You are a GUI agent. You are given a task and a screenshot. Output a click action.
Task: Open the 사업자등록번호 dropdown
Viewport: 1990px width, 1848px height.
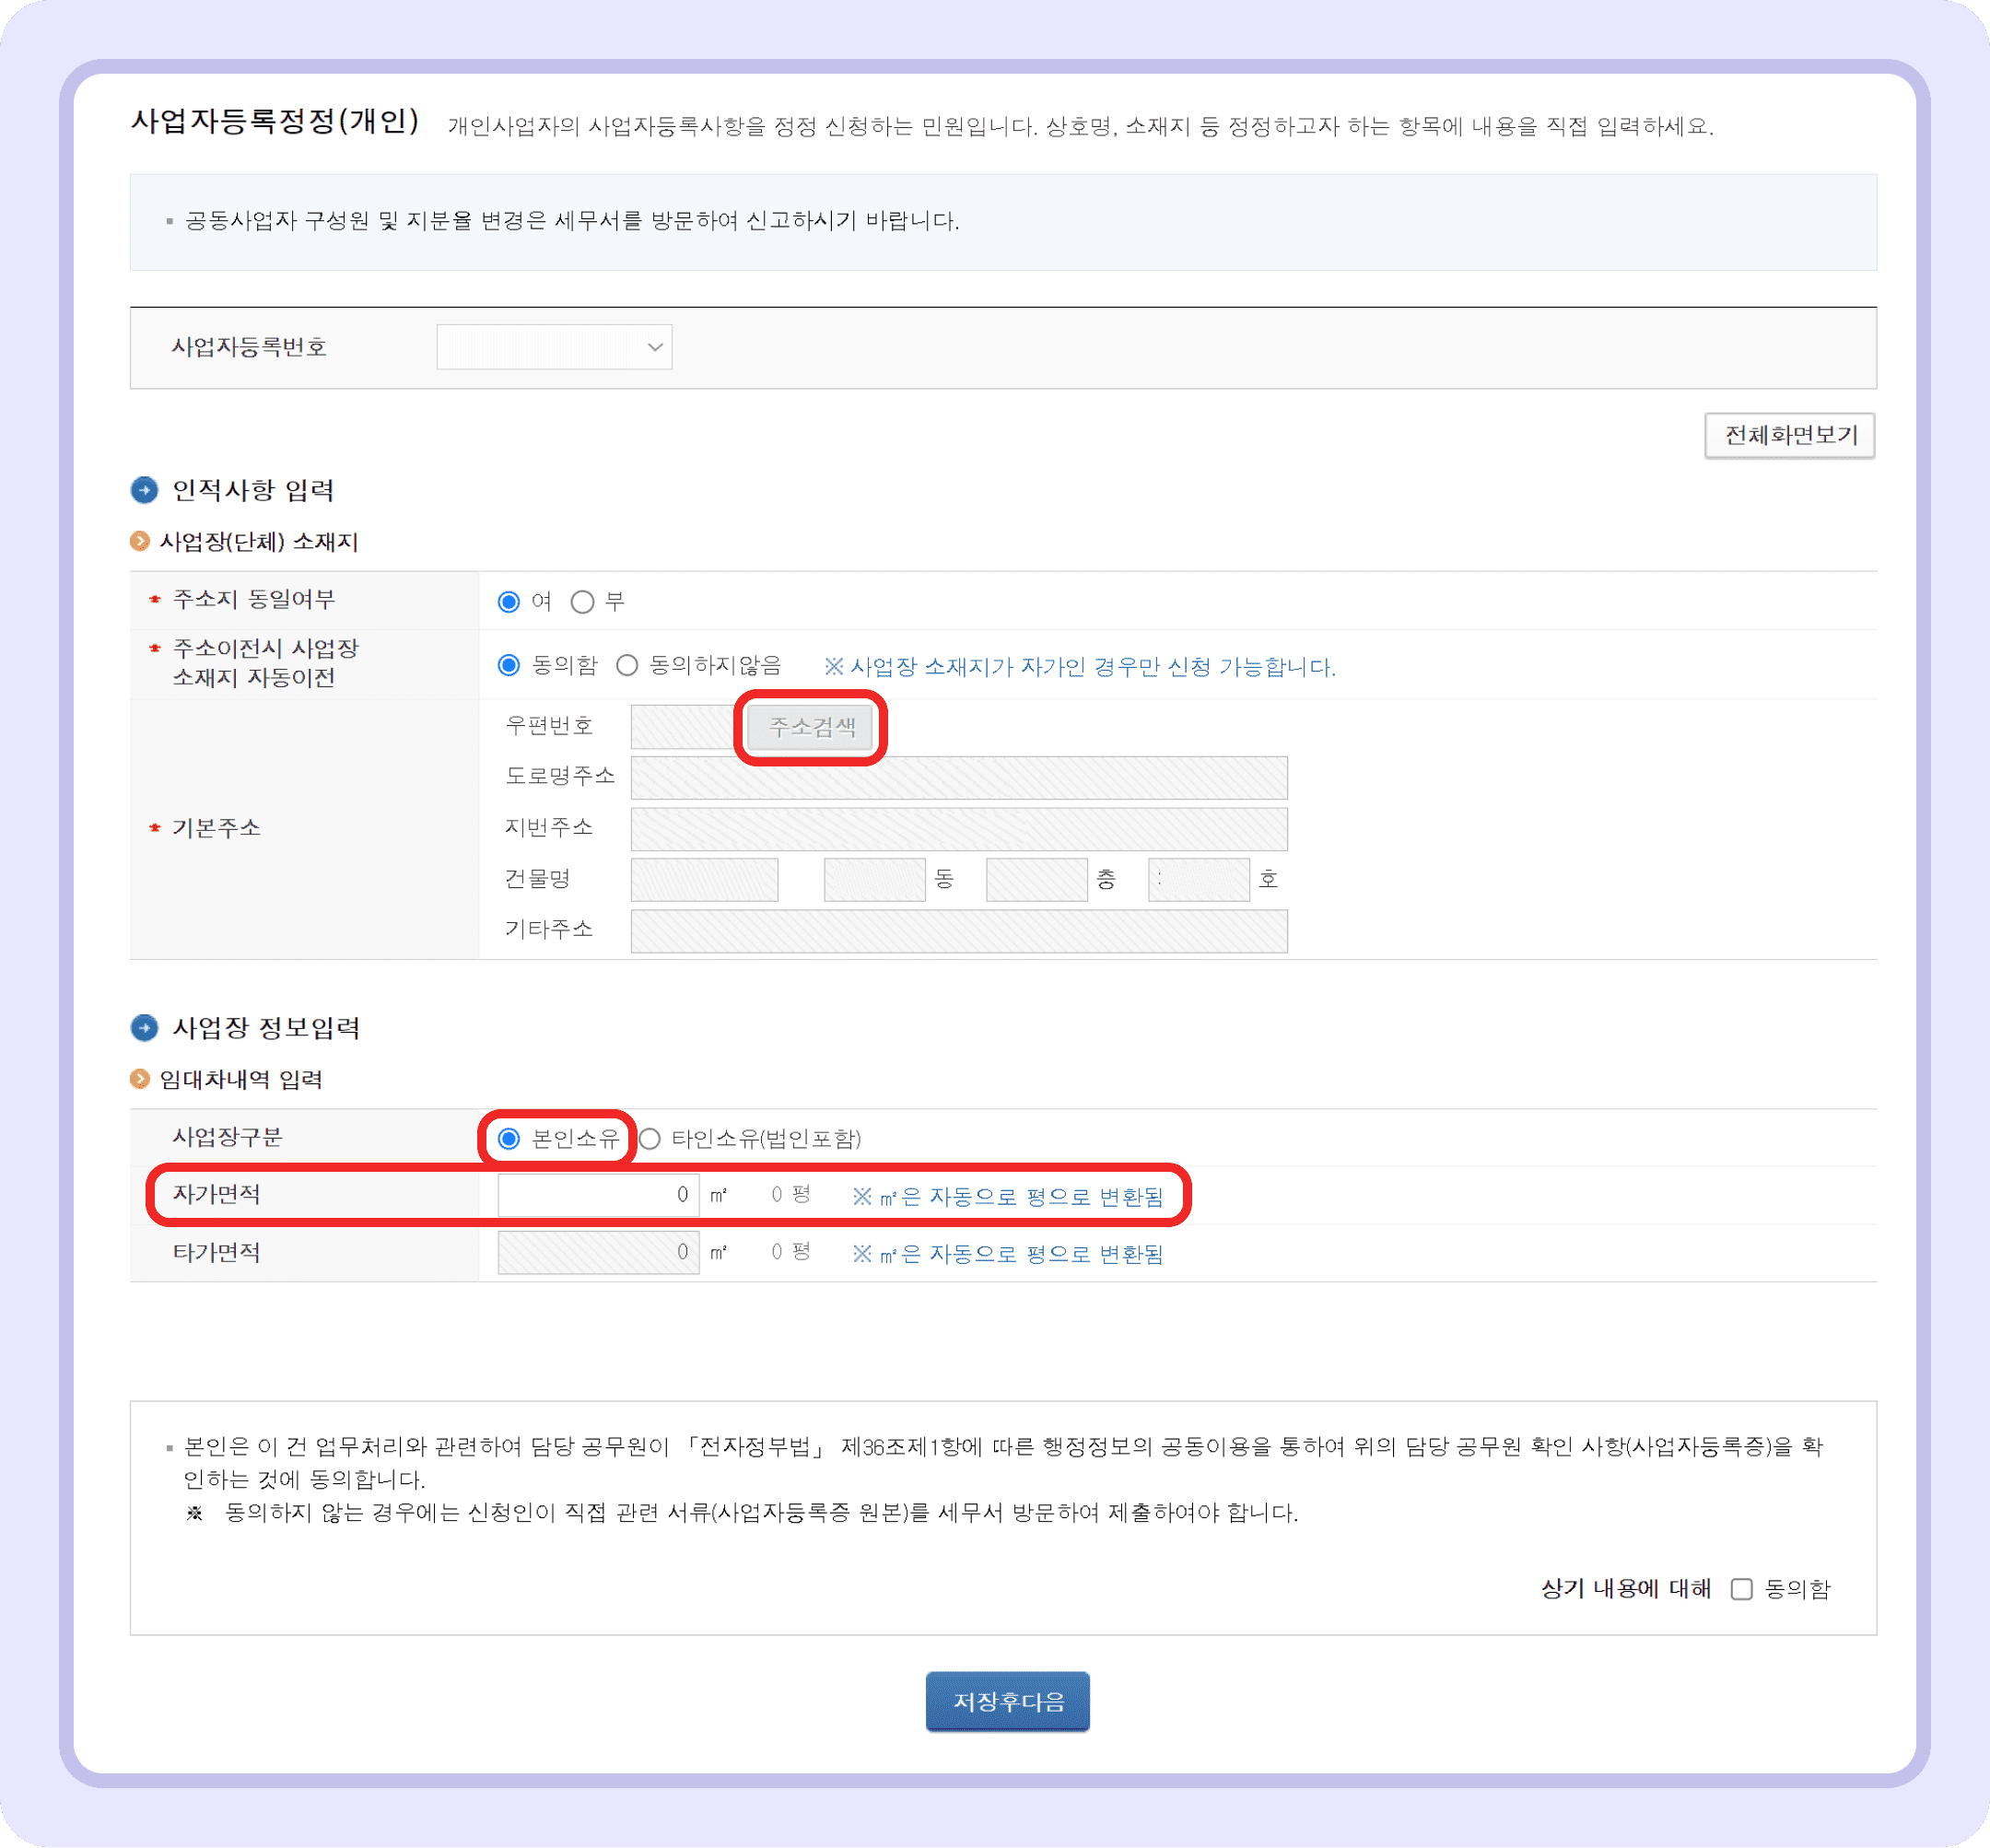tap(554, 346)
